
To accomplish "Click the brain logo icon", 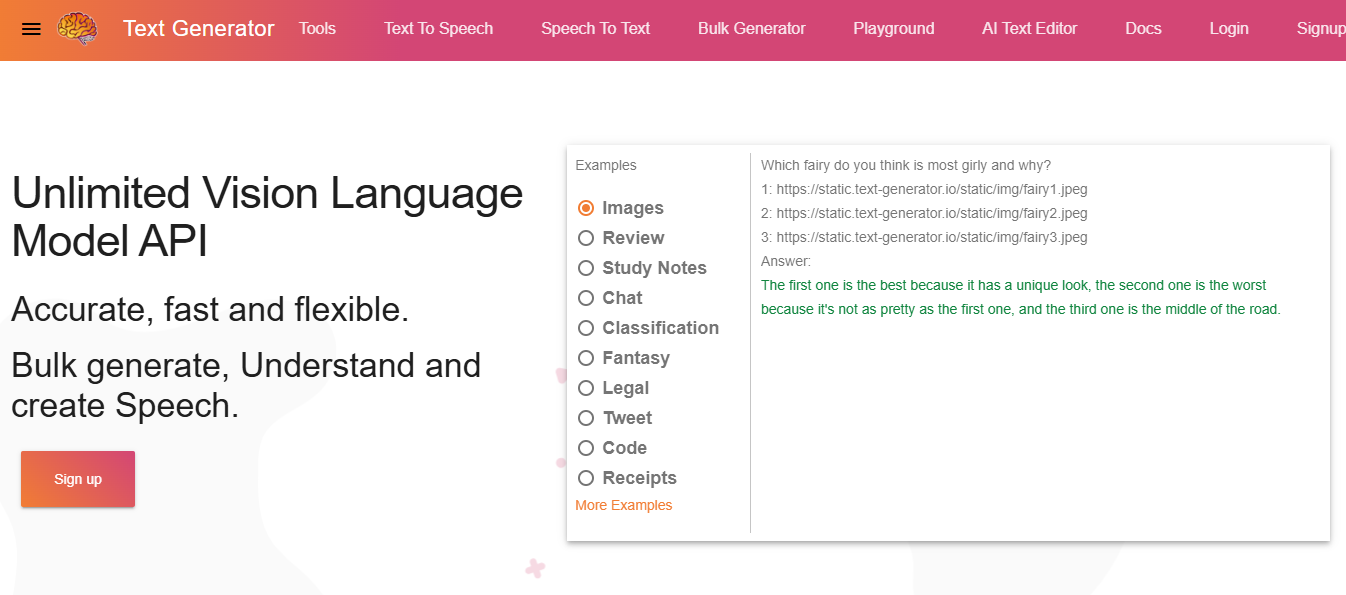I will (77, 29).
